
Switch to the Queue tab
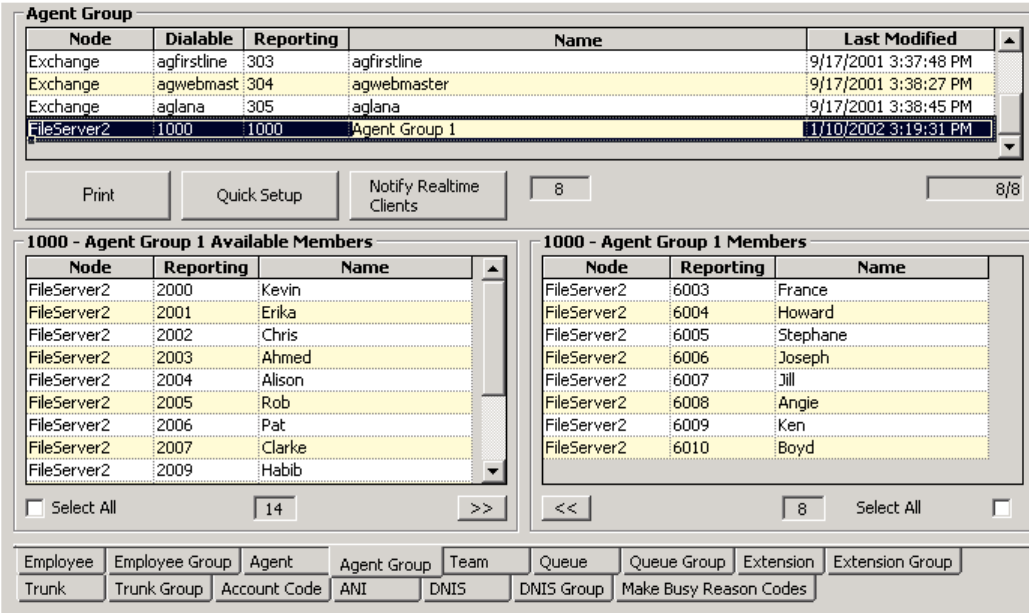[x=576, y=562]
